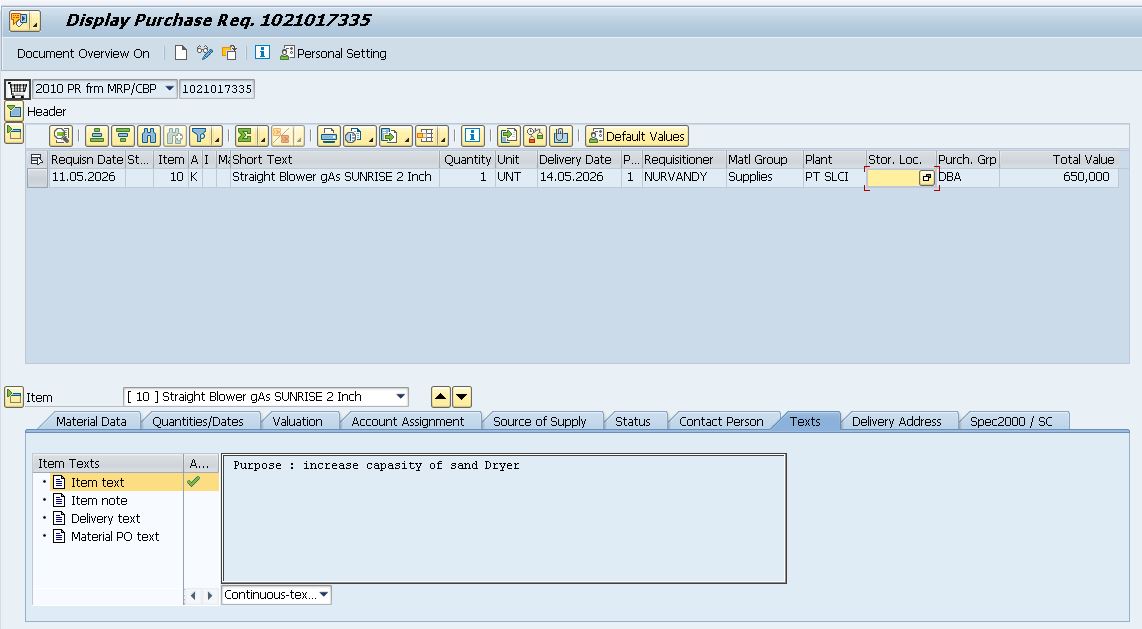Viewport: 1142px width, 629px height.
Task: Open the 2010 PR frm MRP/CBP dropdown
Action: [x=169, y=89]
